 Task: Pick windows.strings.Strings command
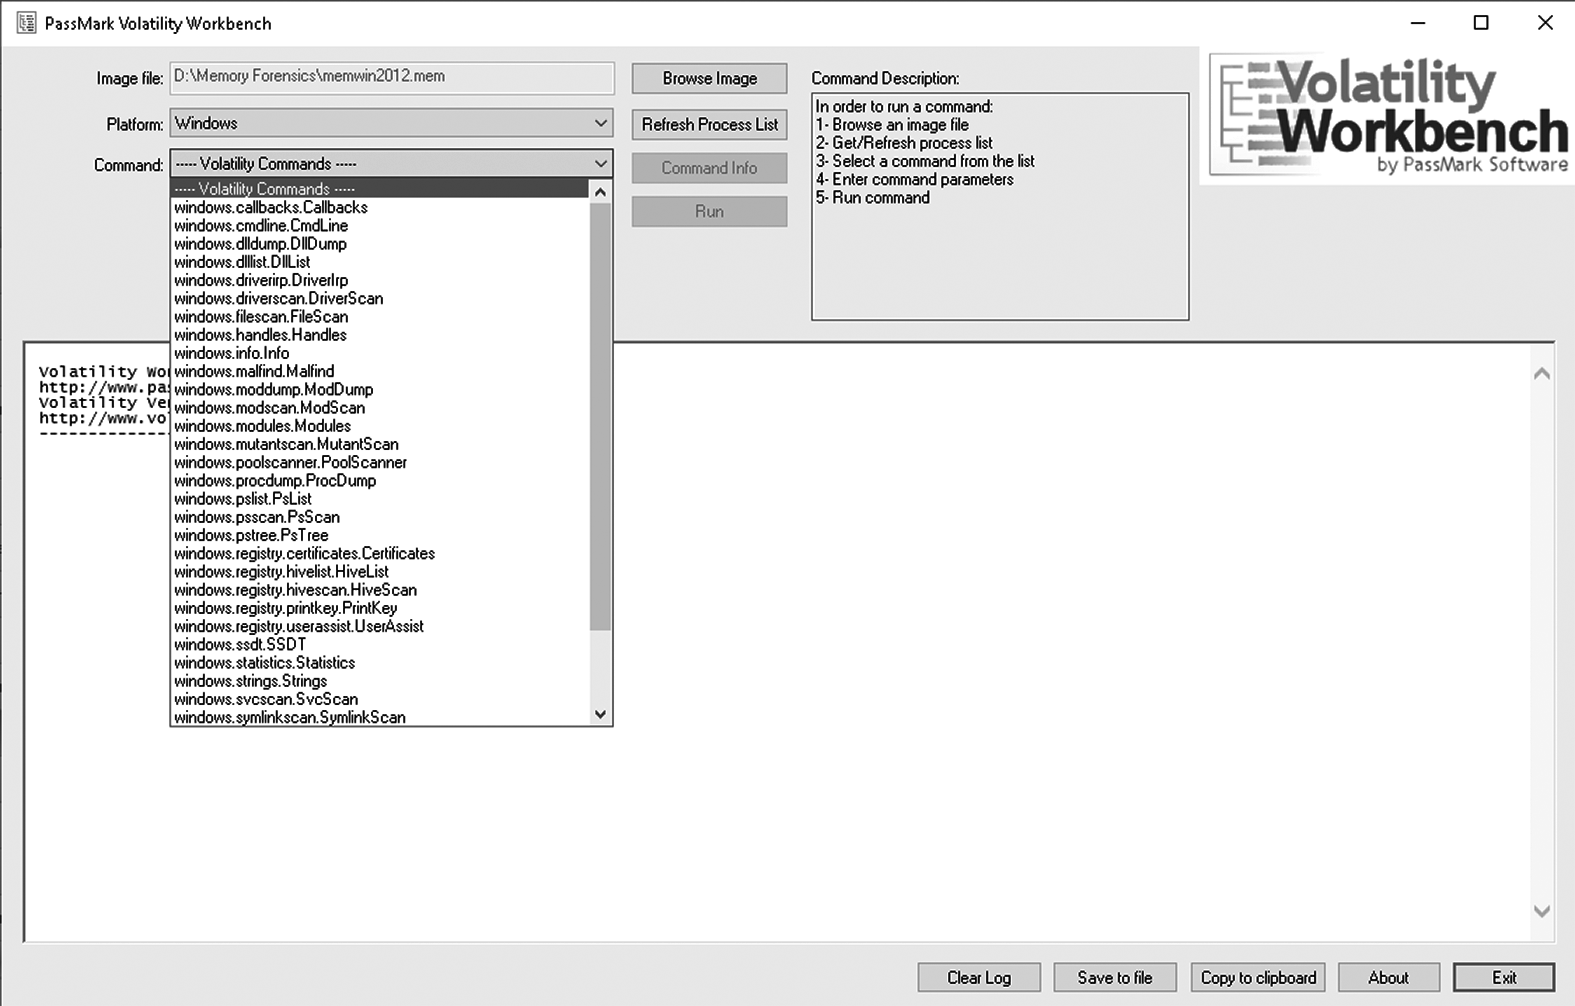[x=380, y=681]
